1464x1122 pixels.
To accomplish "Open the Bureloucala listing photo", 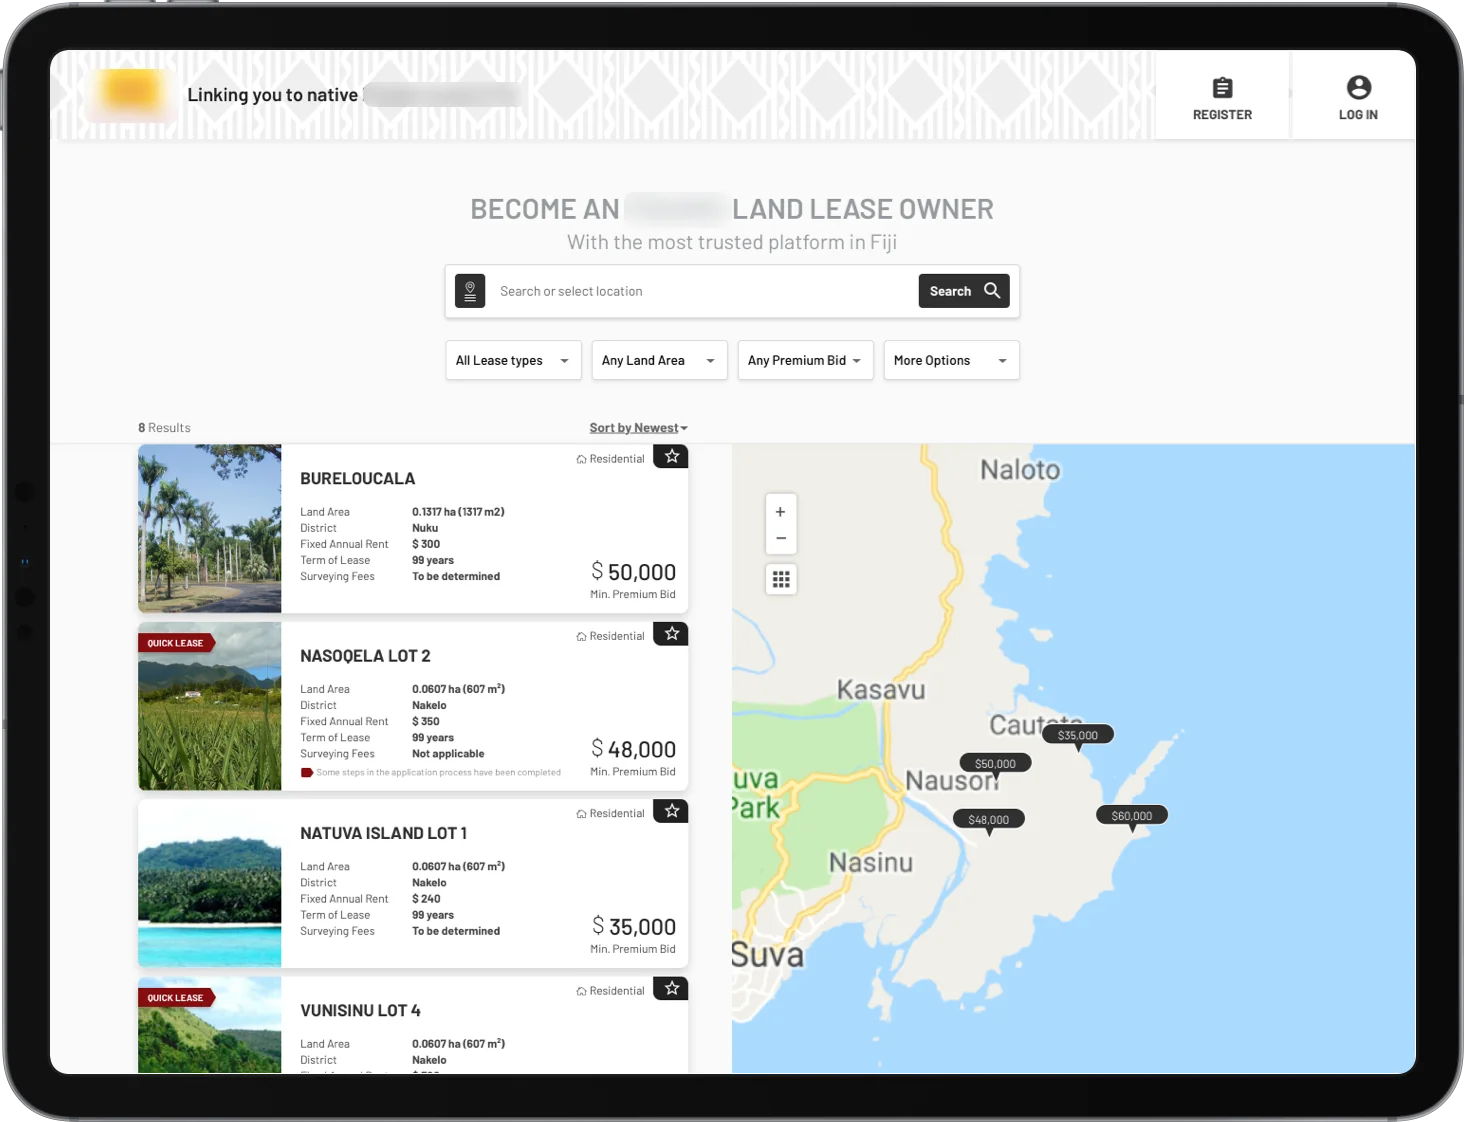I will pyautogui.click(x=210, y=528).
